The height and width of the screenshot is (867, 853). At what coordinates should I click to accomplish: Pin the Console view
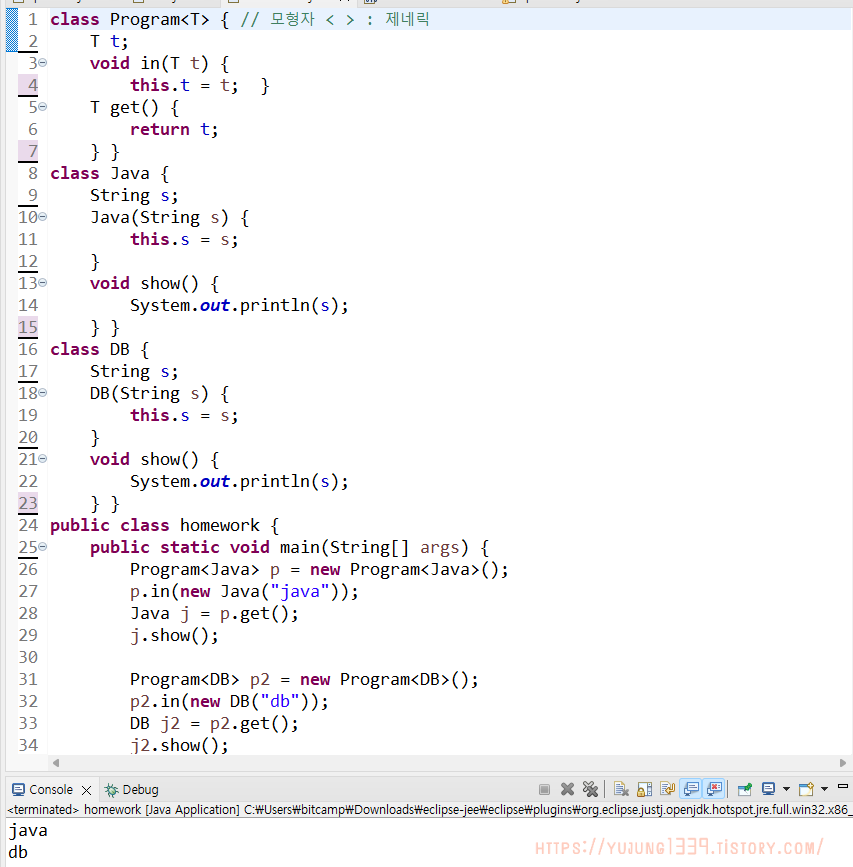pyautogui.click(x=745, y=789)
